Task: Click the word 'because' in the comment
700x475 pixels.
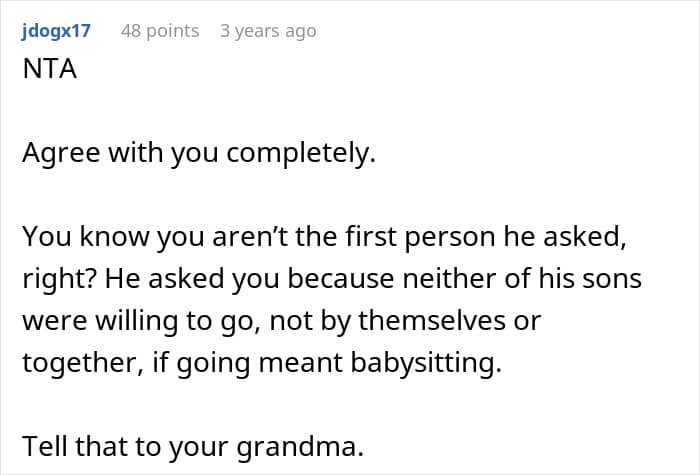Action: click(x=341, y=278)
